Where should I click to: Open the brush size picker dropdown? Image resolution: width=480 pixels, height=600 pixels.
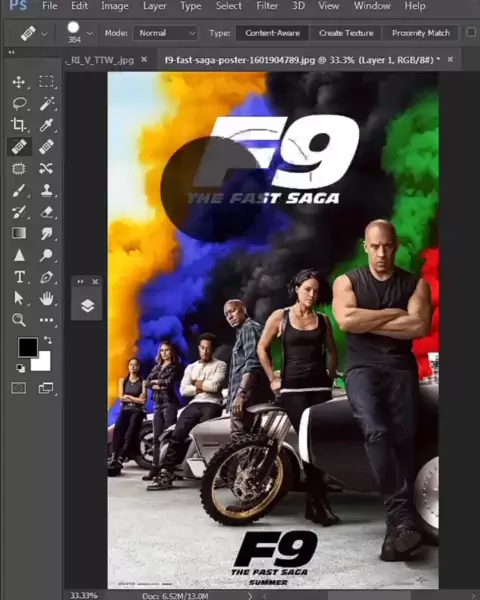(90, 34)
